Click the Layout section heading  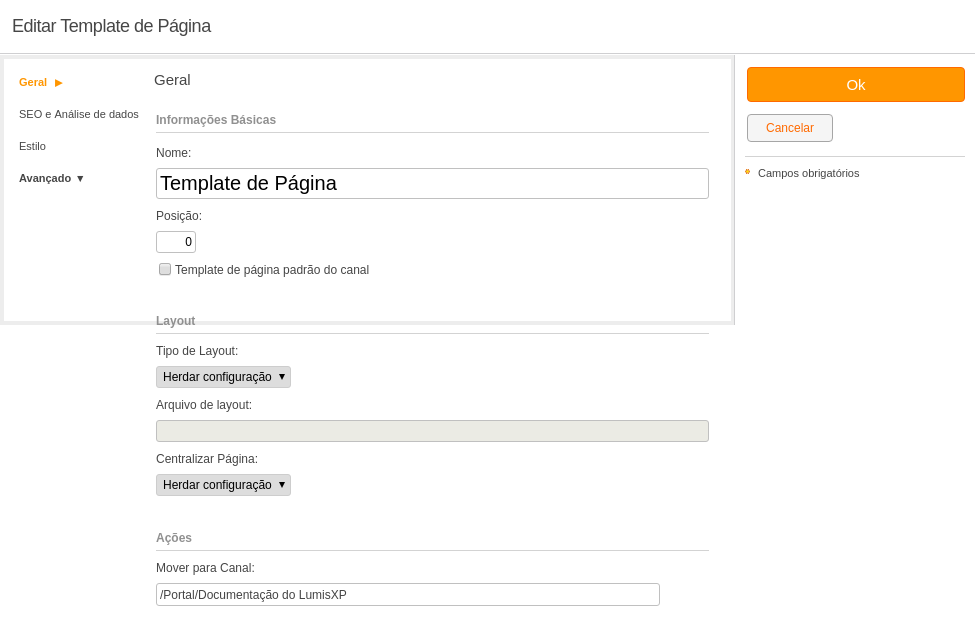click(175, 321)
